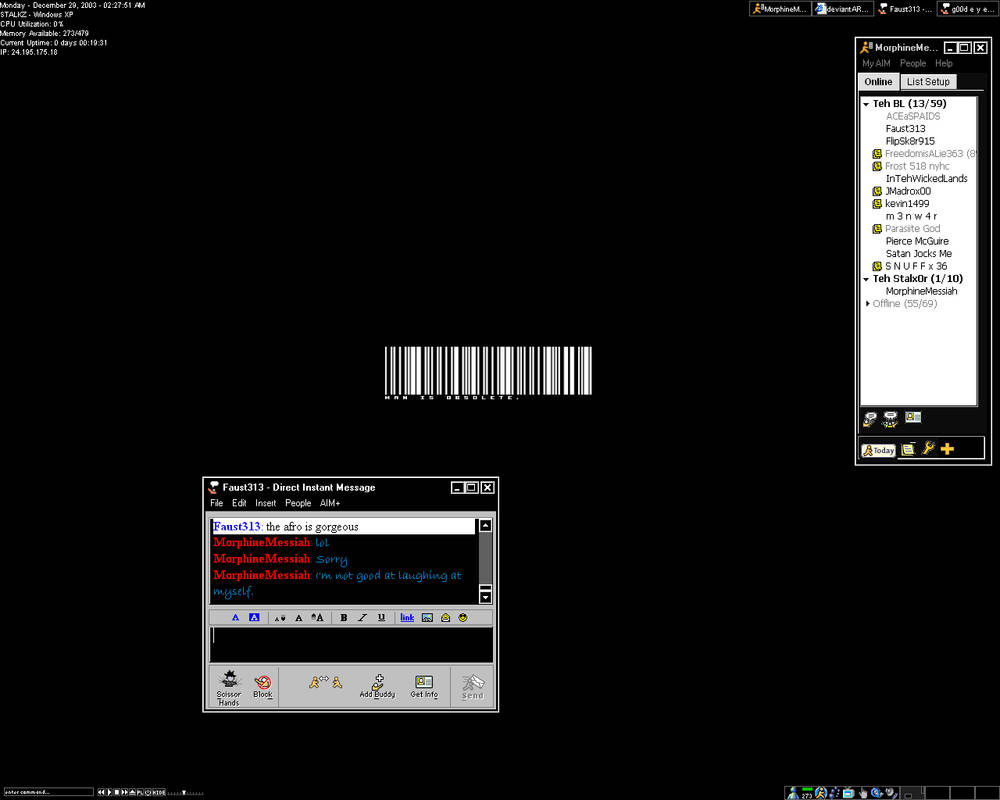Click the background color icon in message toolbar

click(254, 618)
